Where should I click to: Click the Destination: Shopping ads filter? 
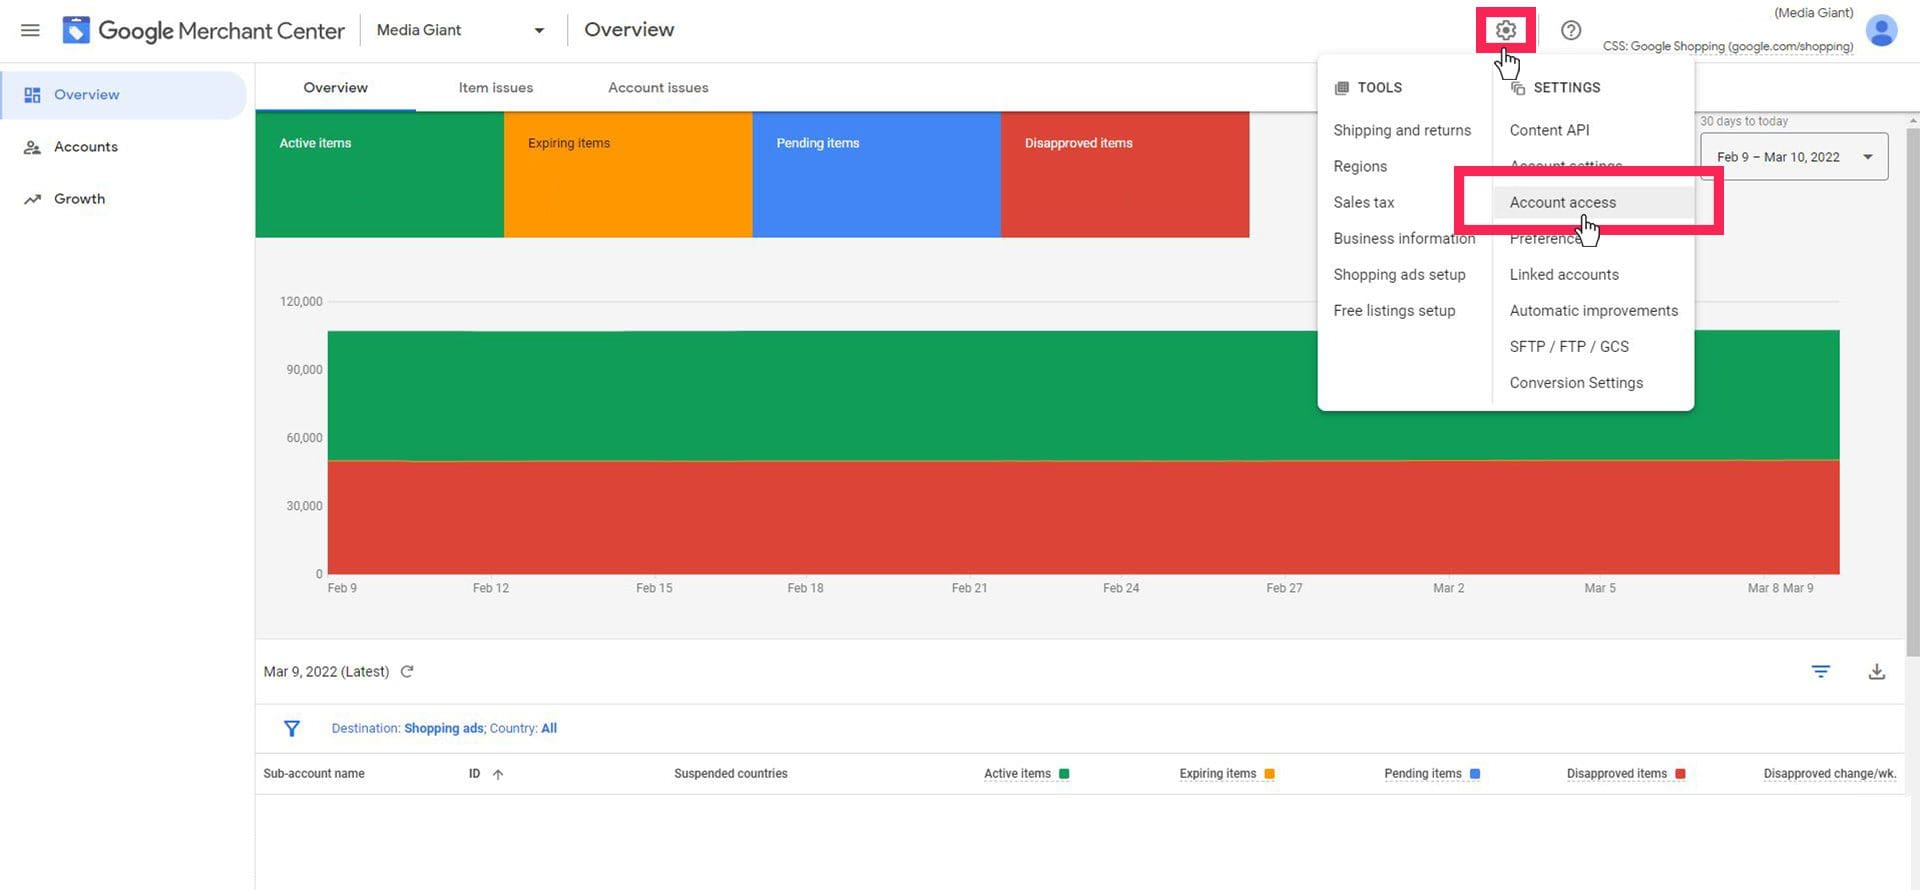[x=408, y=728]
